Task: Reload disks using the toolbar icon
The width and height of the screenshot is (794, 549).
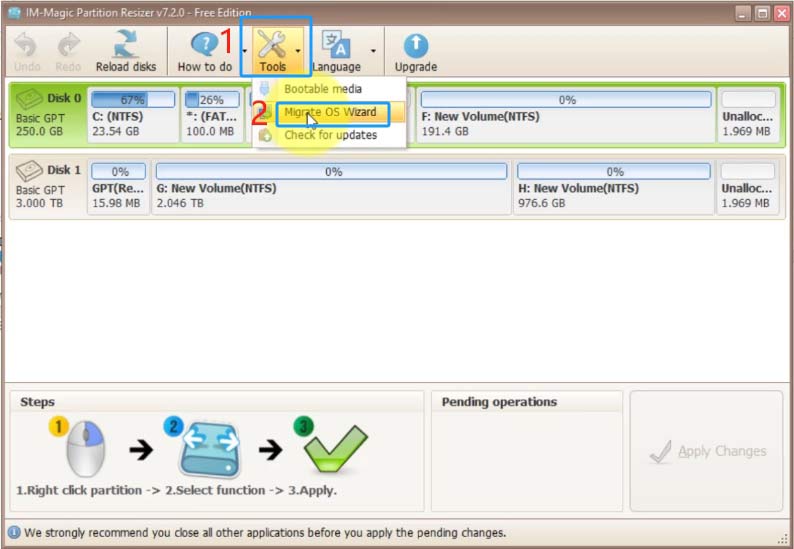Action: click(126, 45)
